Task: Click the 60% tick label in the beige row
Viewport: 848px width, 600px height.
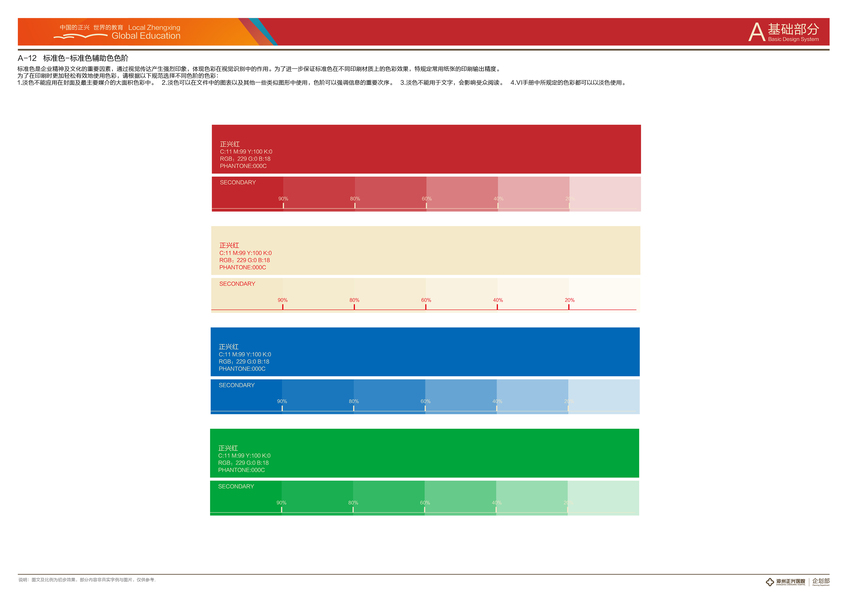Action: tap(426, 300)
